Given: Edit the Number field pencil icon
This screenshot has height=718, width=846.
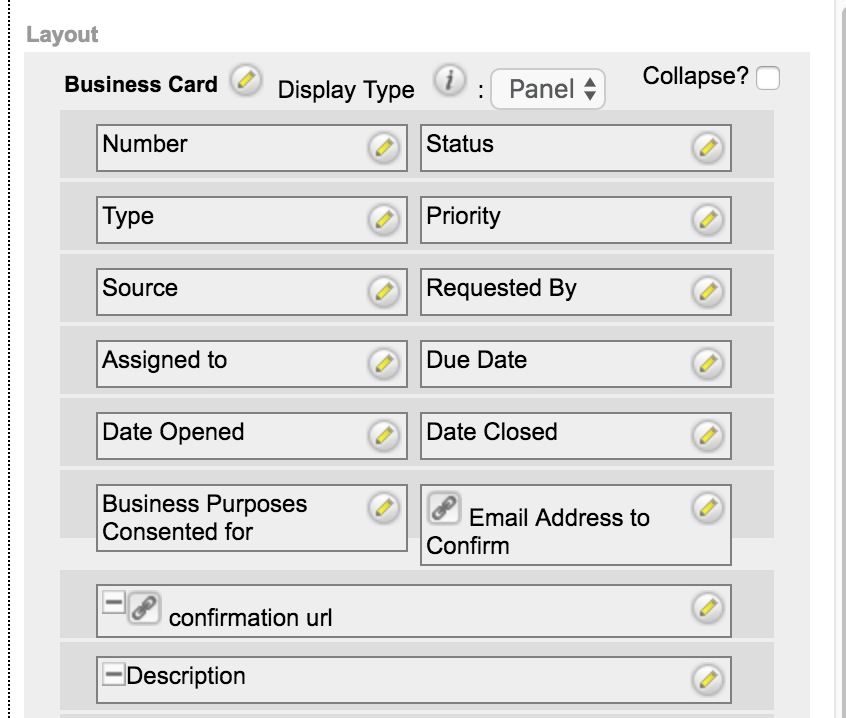Looking at the screenshot, I should pyautogui.click(x=382, y=148).
